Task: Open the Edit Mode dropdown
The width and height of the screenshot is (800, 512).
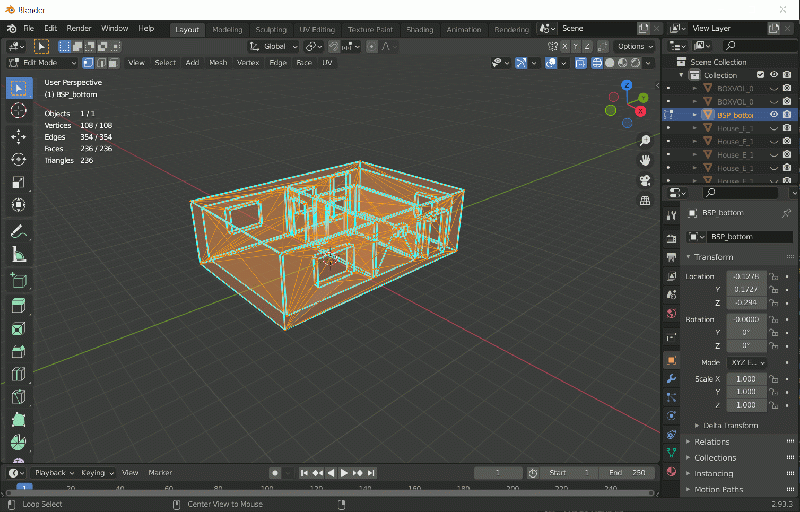Action: [42, 63]
